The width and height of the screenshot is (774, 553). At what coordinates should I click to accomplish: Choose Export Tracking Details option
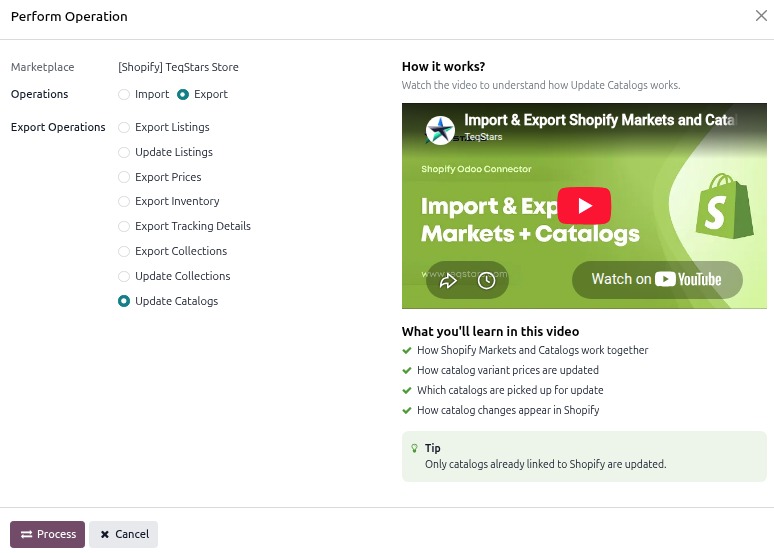pos(124,226)
